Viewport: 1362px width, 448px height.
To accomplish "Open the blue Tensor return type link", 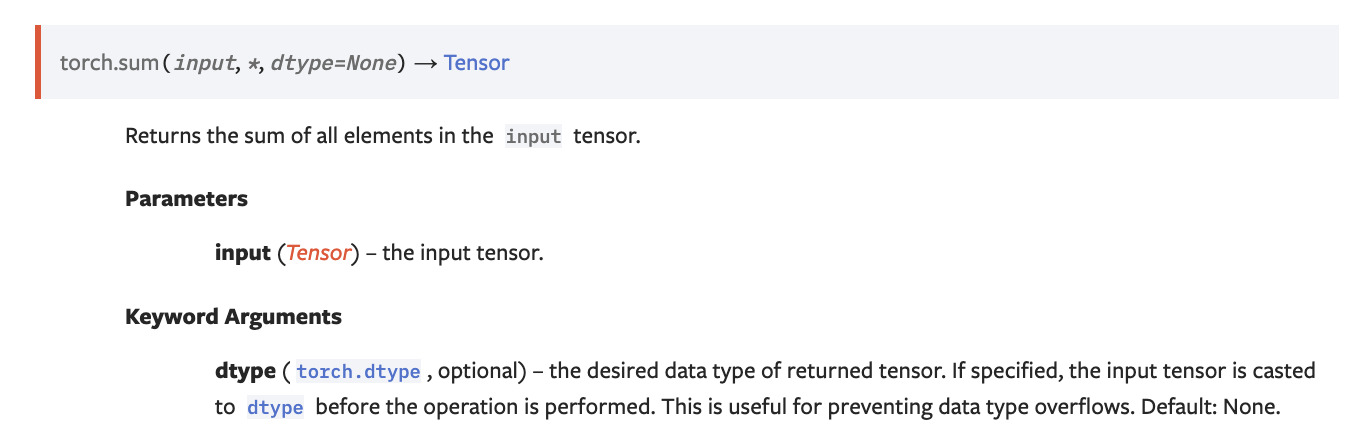I will (477, 63).
